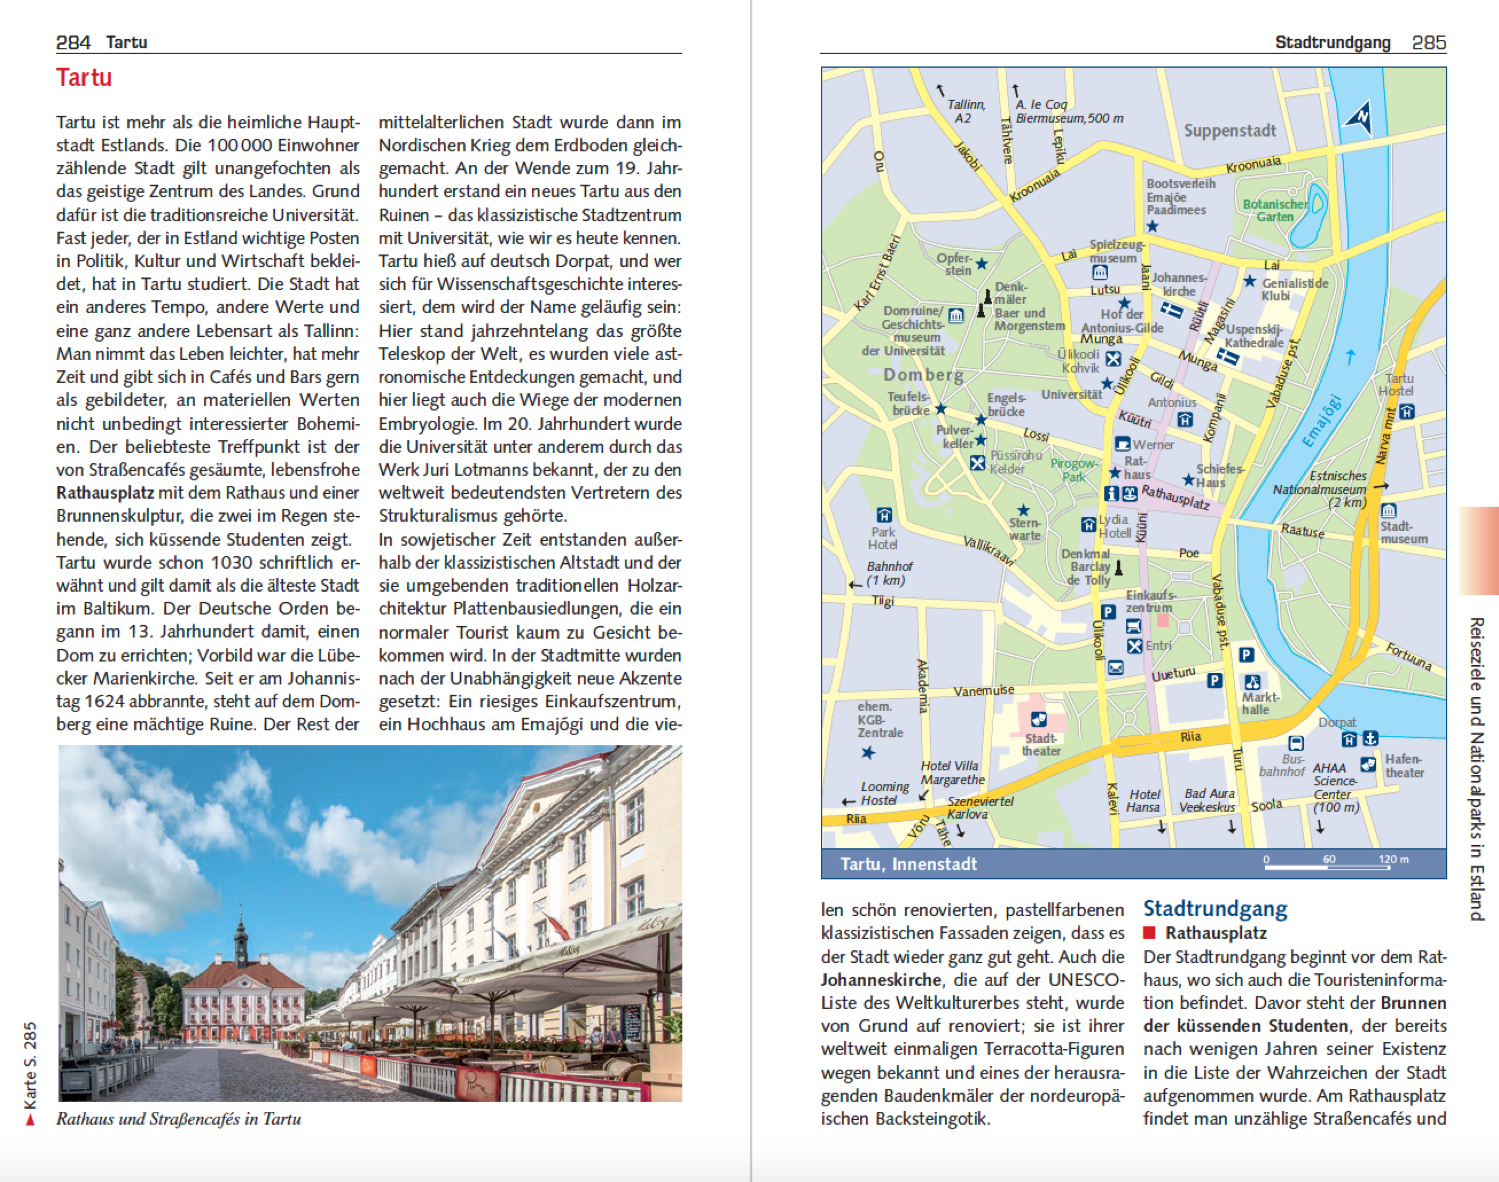
Task: Click the Rathaus and street cafés photo
Action: pyautogui.click(x=370, y=923)
